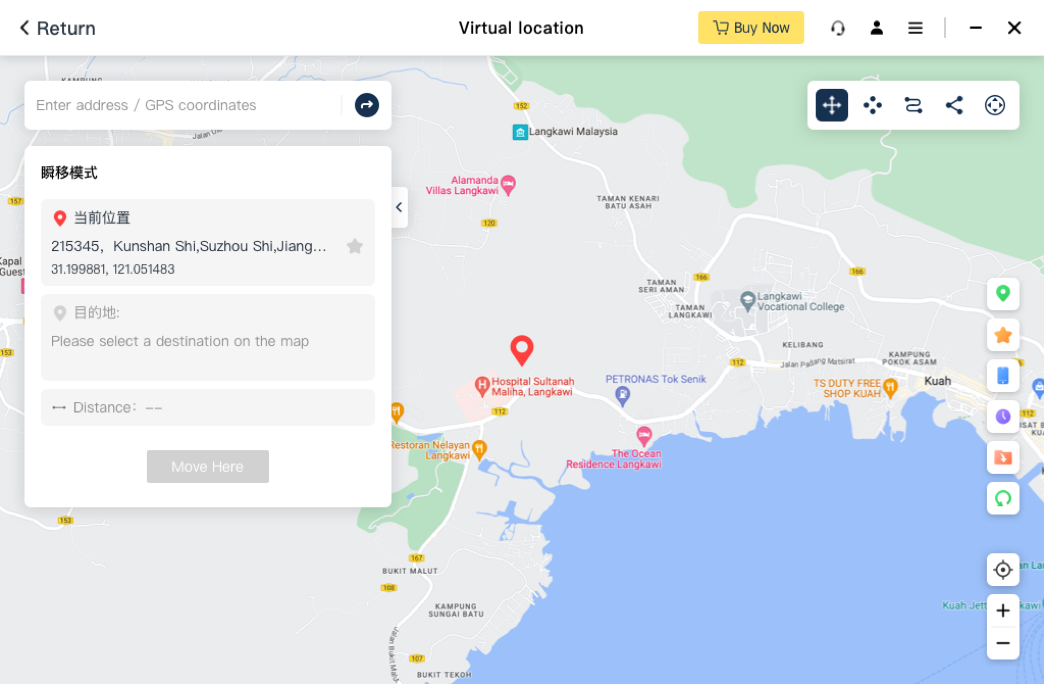The width and height of the screenshot is (1044, 684).
Task: Open history via the purple clock icon
Action: pos(1003,417)
